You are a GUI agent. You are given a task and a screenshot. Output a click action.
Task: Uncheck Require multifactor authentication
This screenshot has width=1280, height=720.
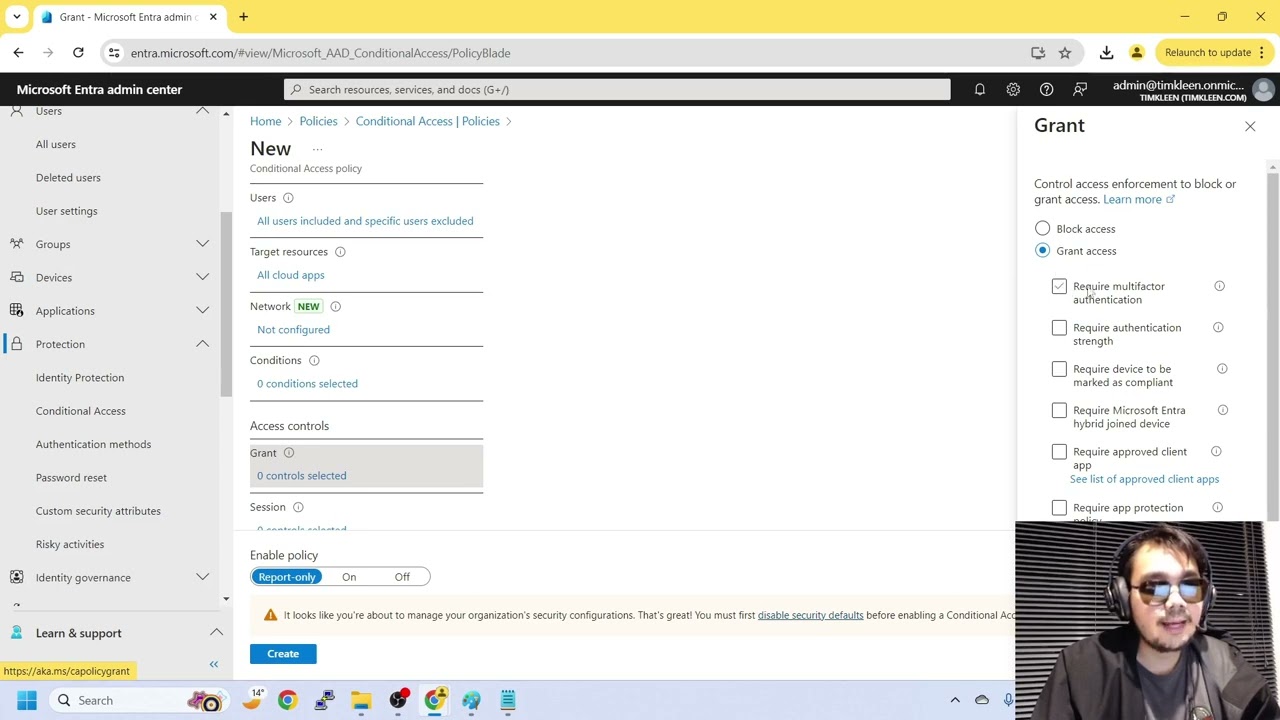1059,287
